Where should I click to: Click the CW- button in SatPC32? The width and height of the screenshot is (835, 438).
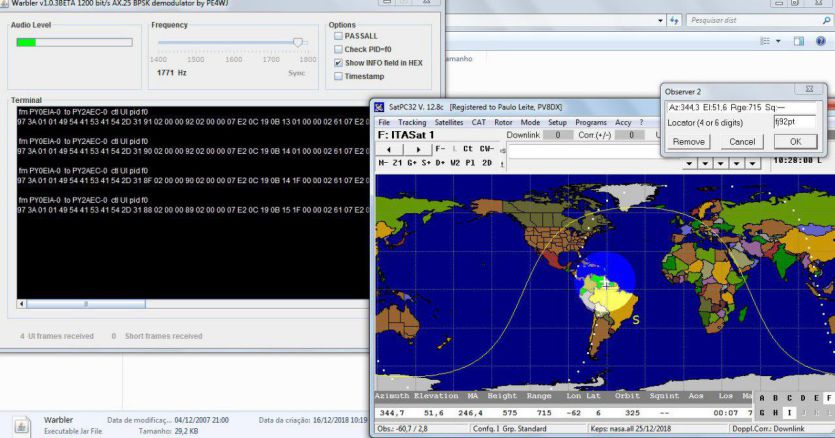click(487, 149)
